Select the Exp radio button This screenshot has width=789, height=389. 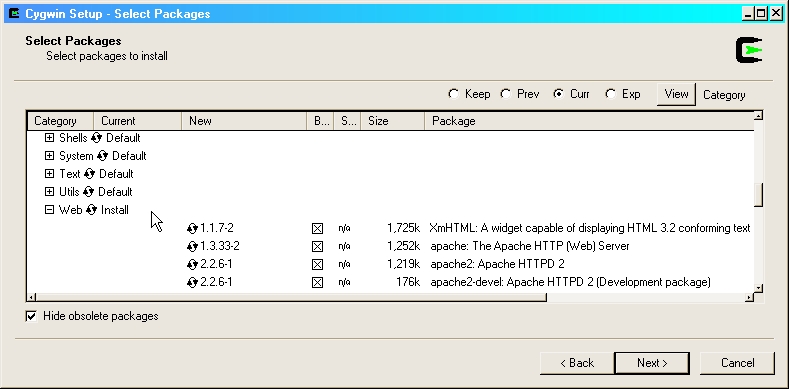coord(610,94)
